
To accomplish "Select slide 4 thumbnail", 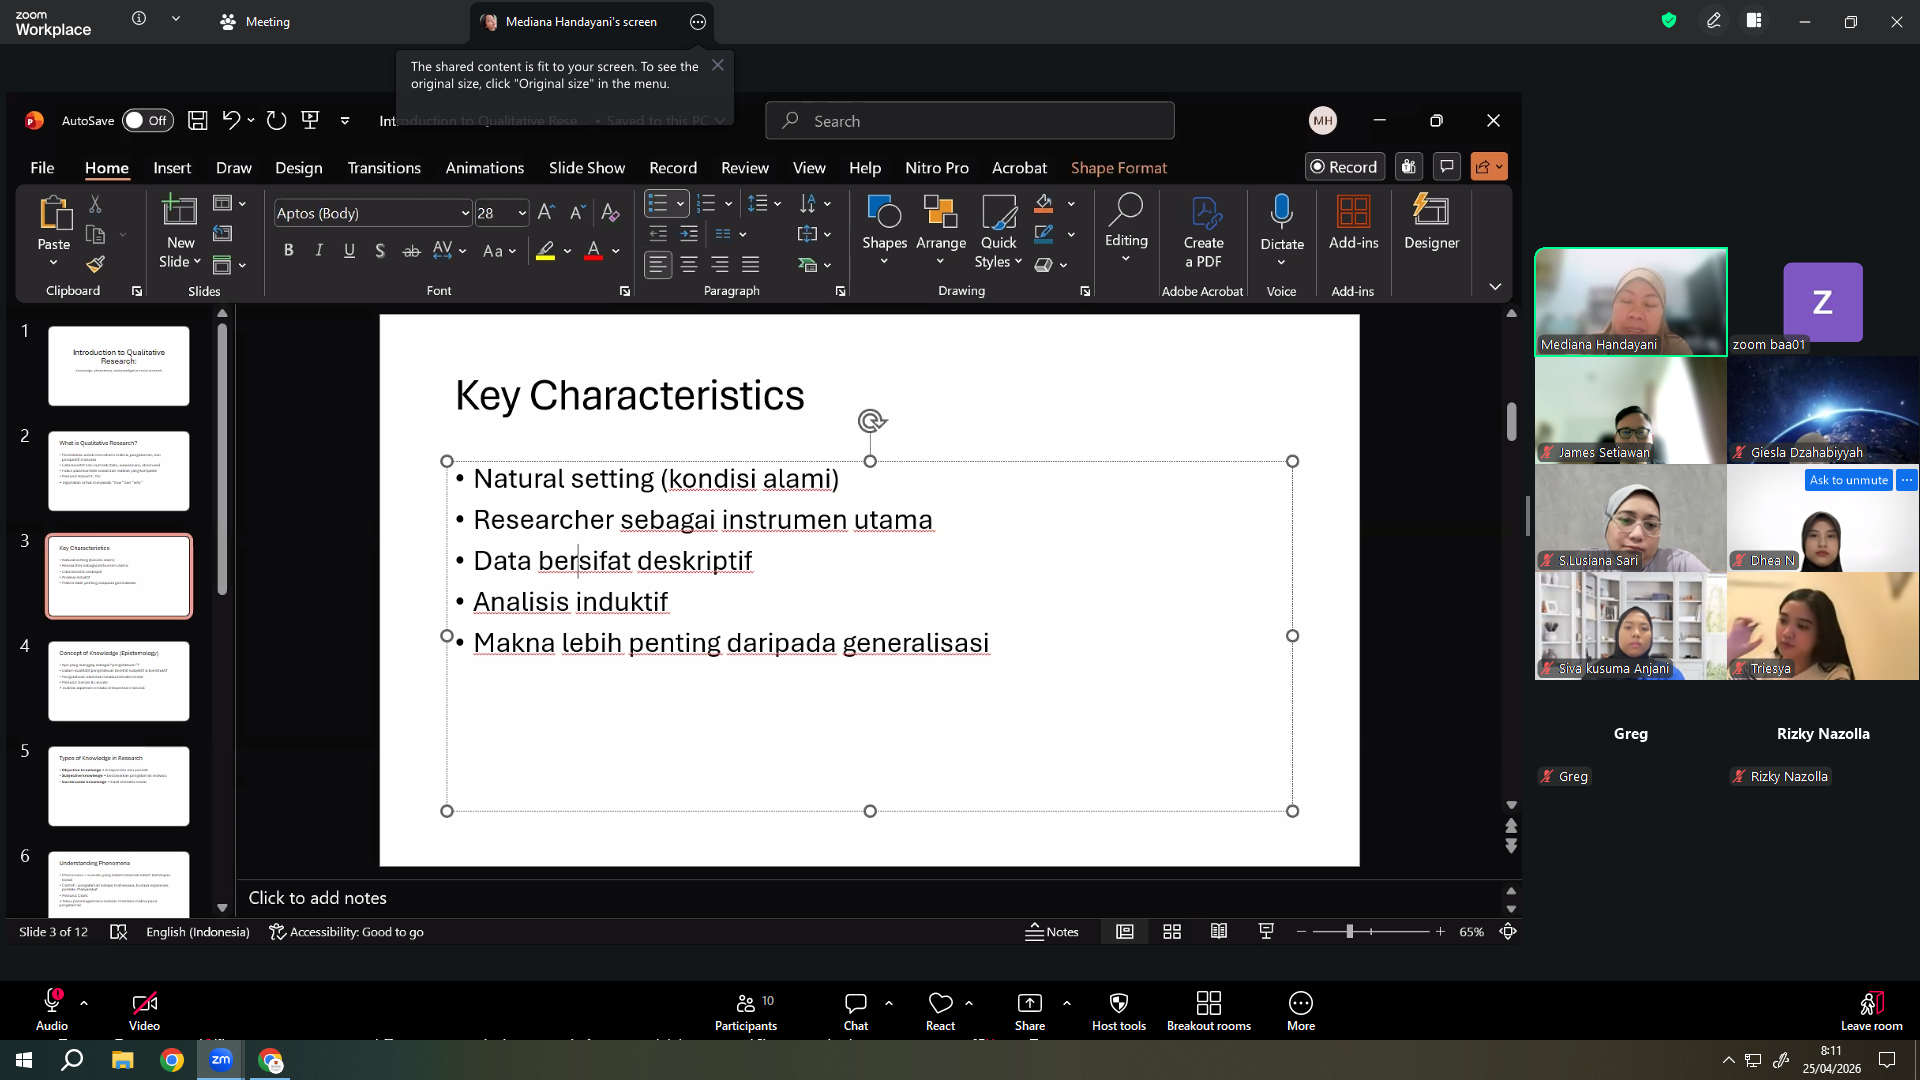I will pyautogui.click(x=119, y=681).
